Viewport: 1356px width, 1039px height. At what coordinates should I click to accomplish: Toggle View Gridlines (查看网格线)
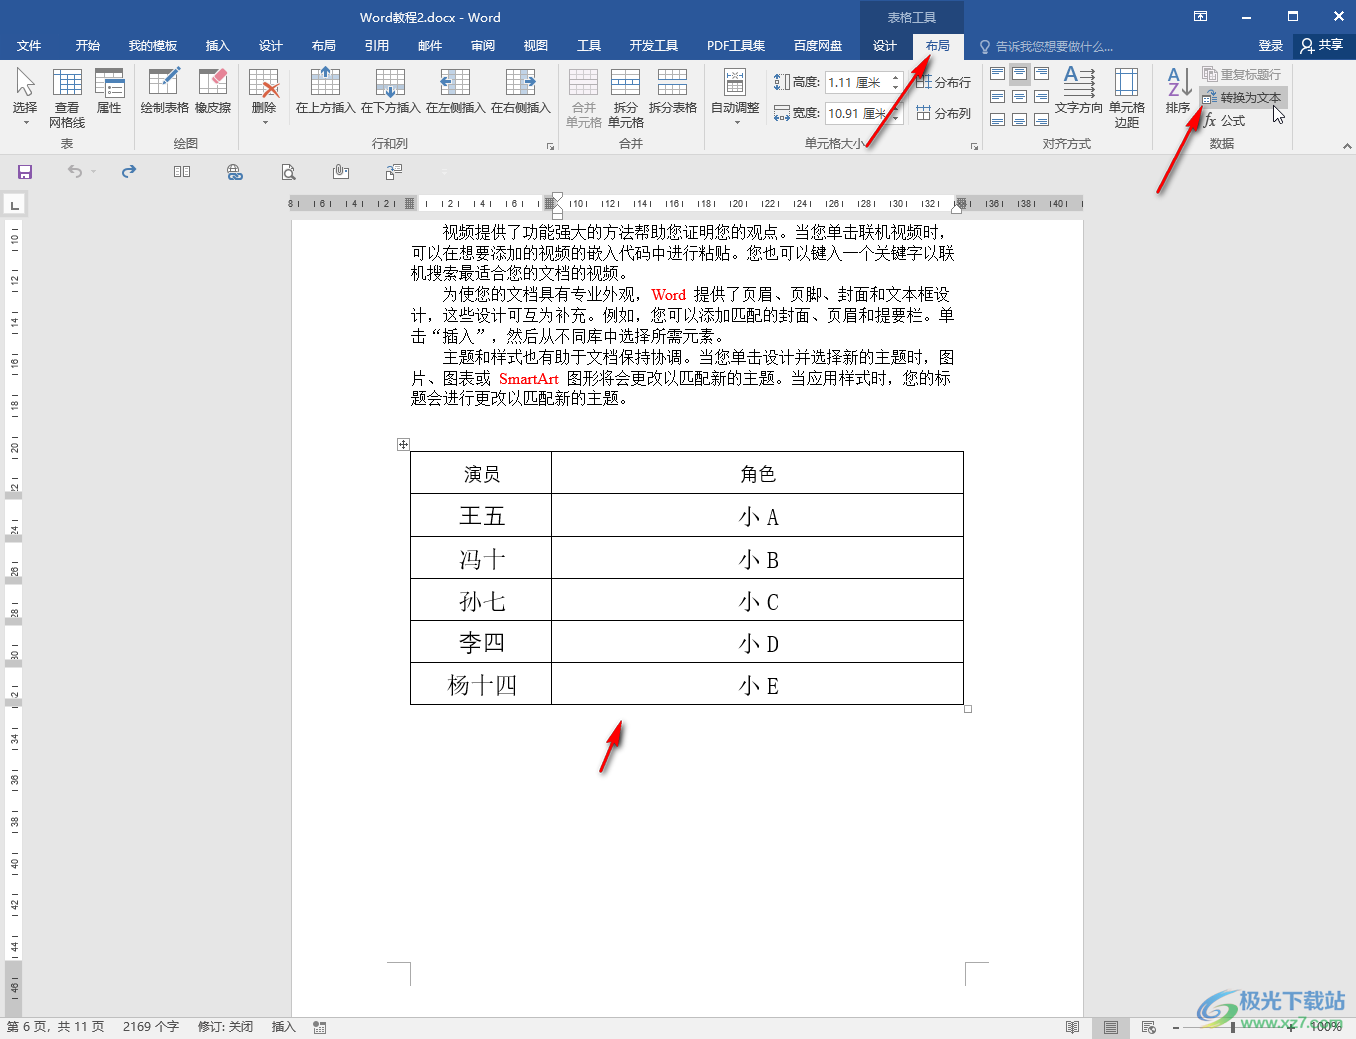click(x=67, y=97)
